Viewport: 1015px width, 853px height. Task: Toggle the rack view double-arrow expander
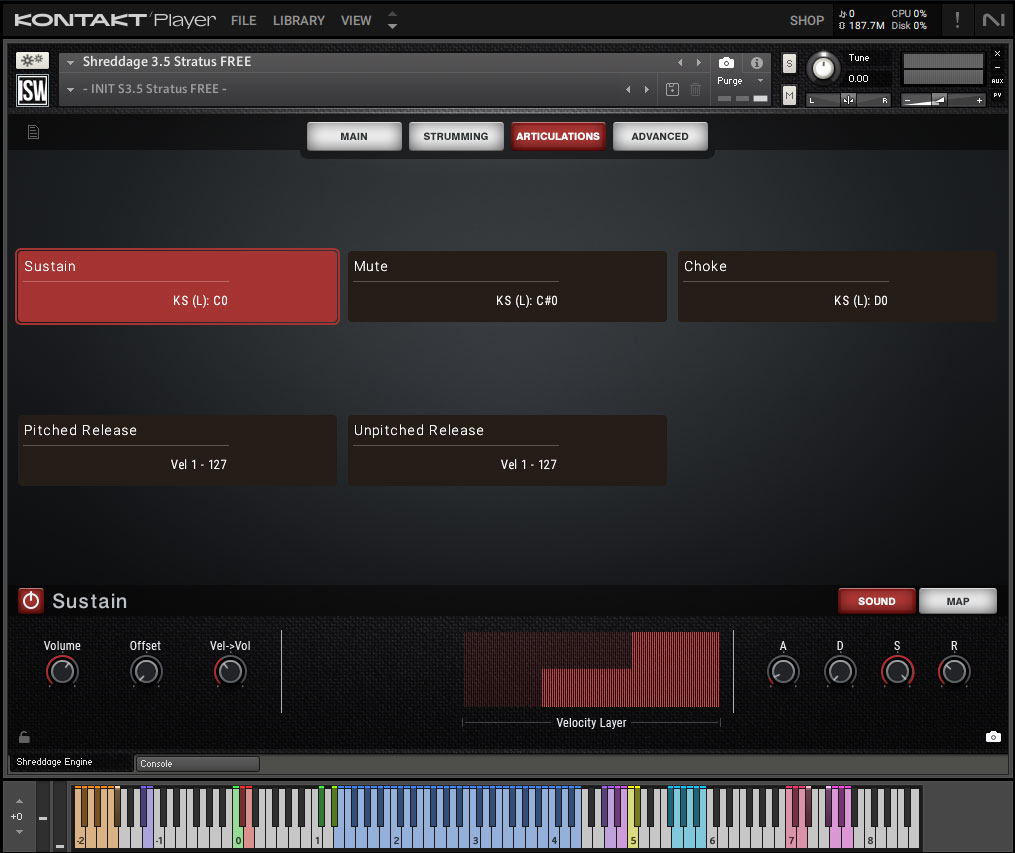click(x=392, y=20)
